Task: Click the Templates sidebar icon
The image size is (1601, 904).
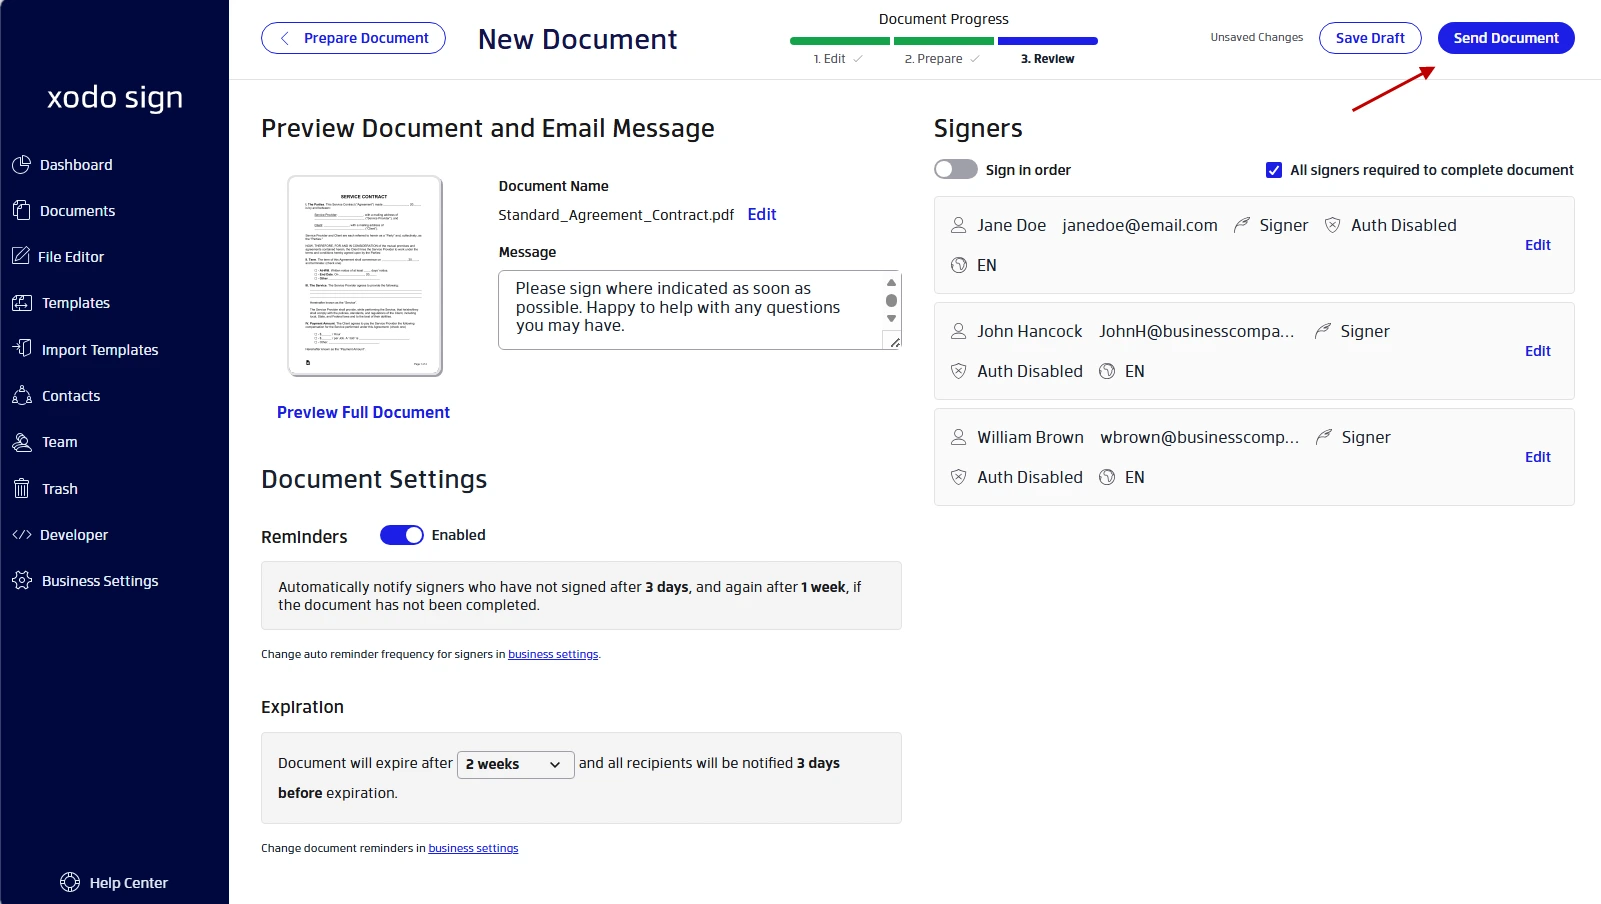Action: (x=22, y=302)
